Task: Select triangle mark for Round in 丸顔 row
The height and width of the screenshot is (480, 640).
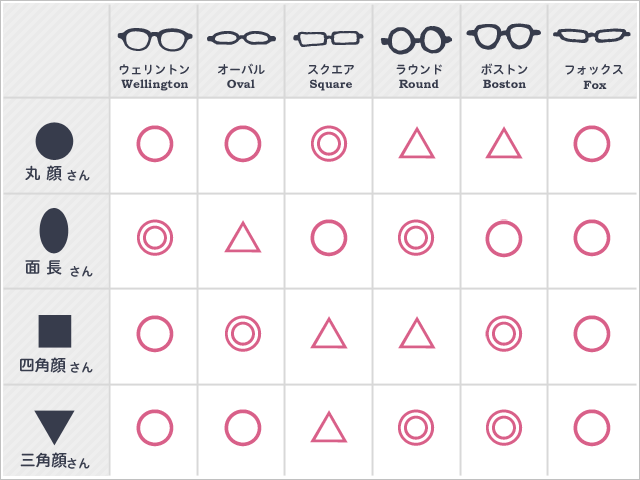Action: (417, 144)
